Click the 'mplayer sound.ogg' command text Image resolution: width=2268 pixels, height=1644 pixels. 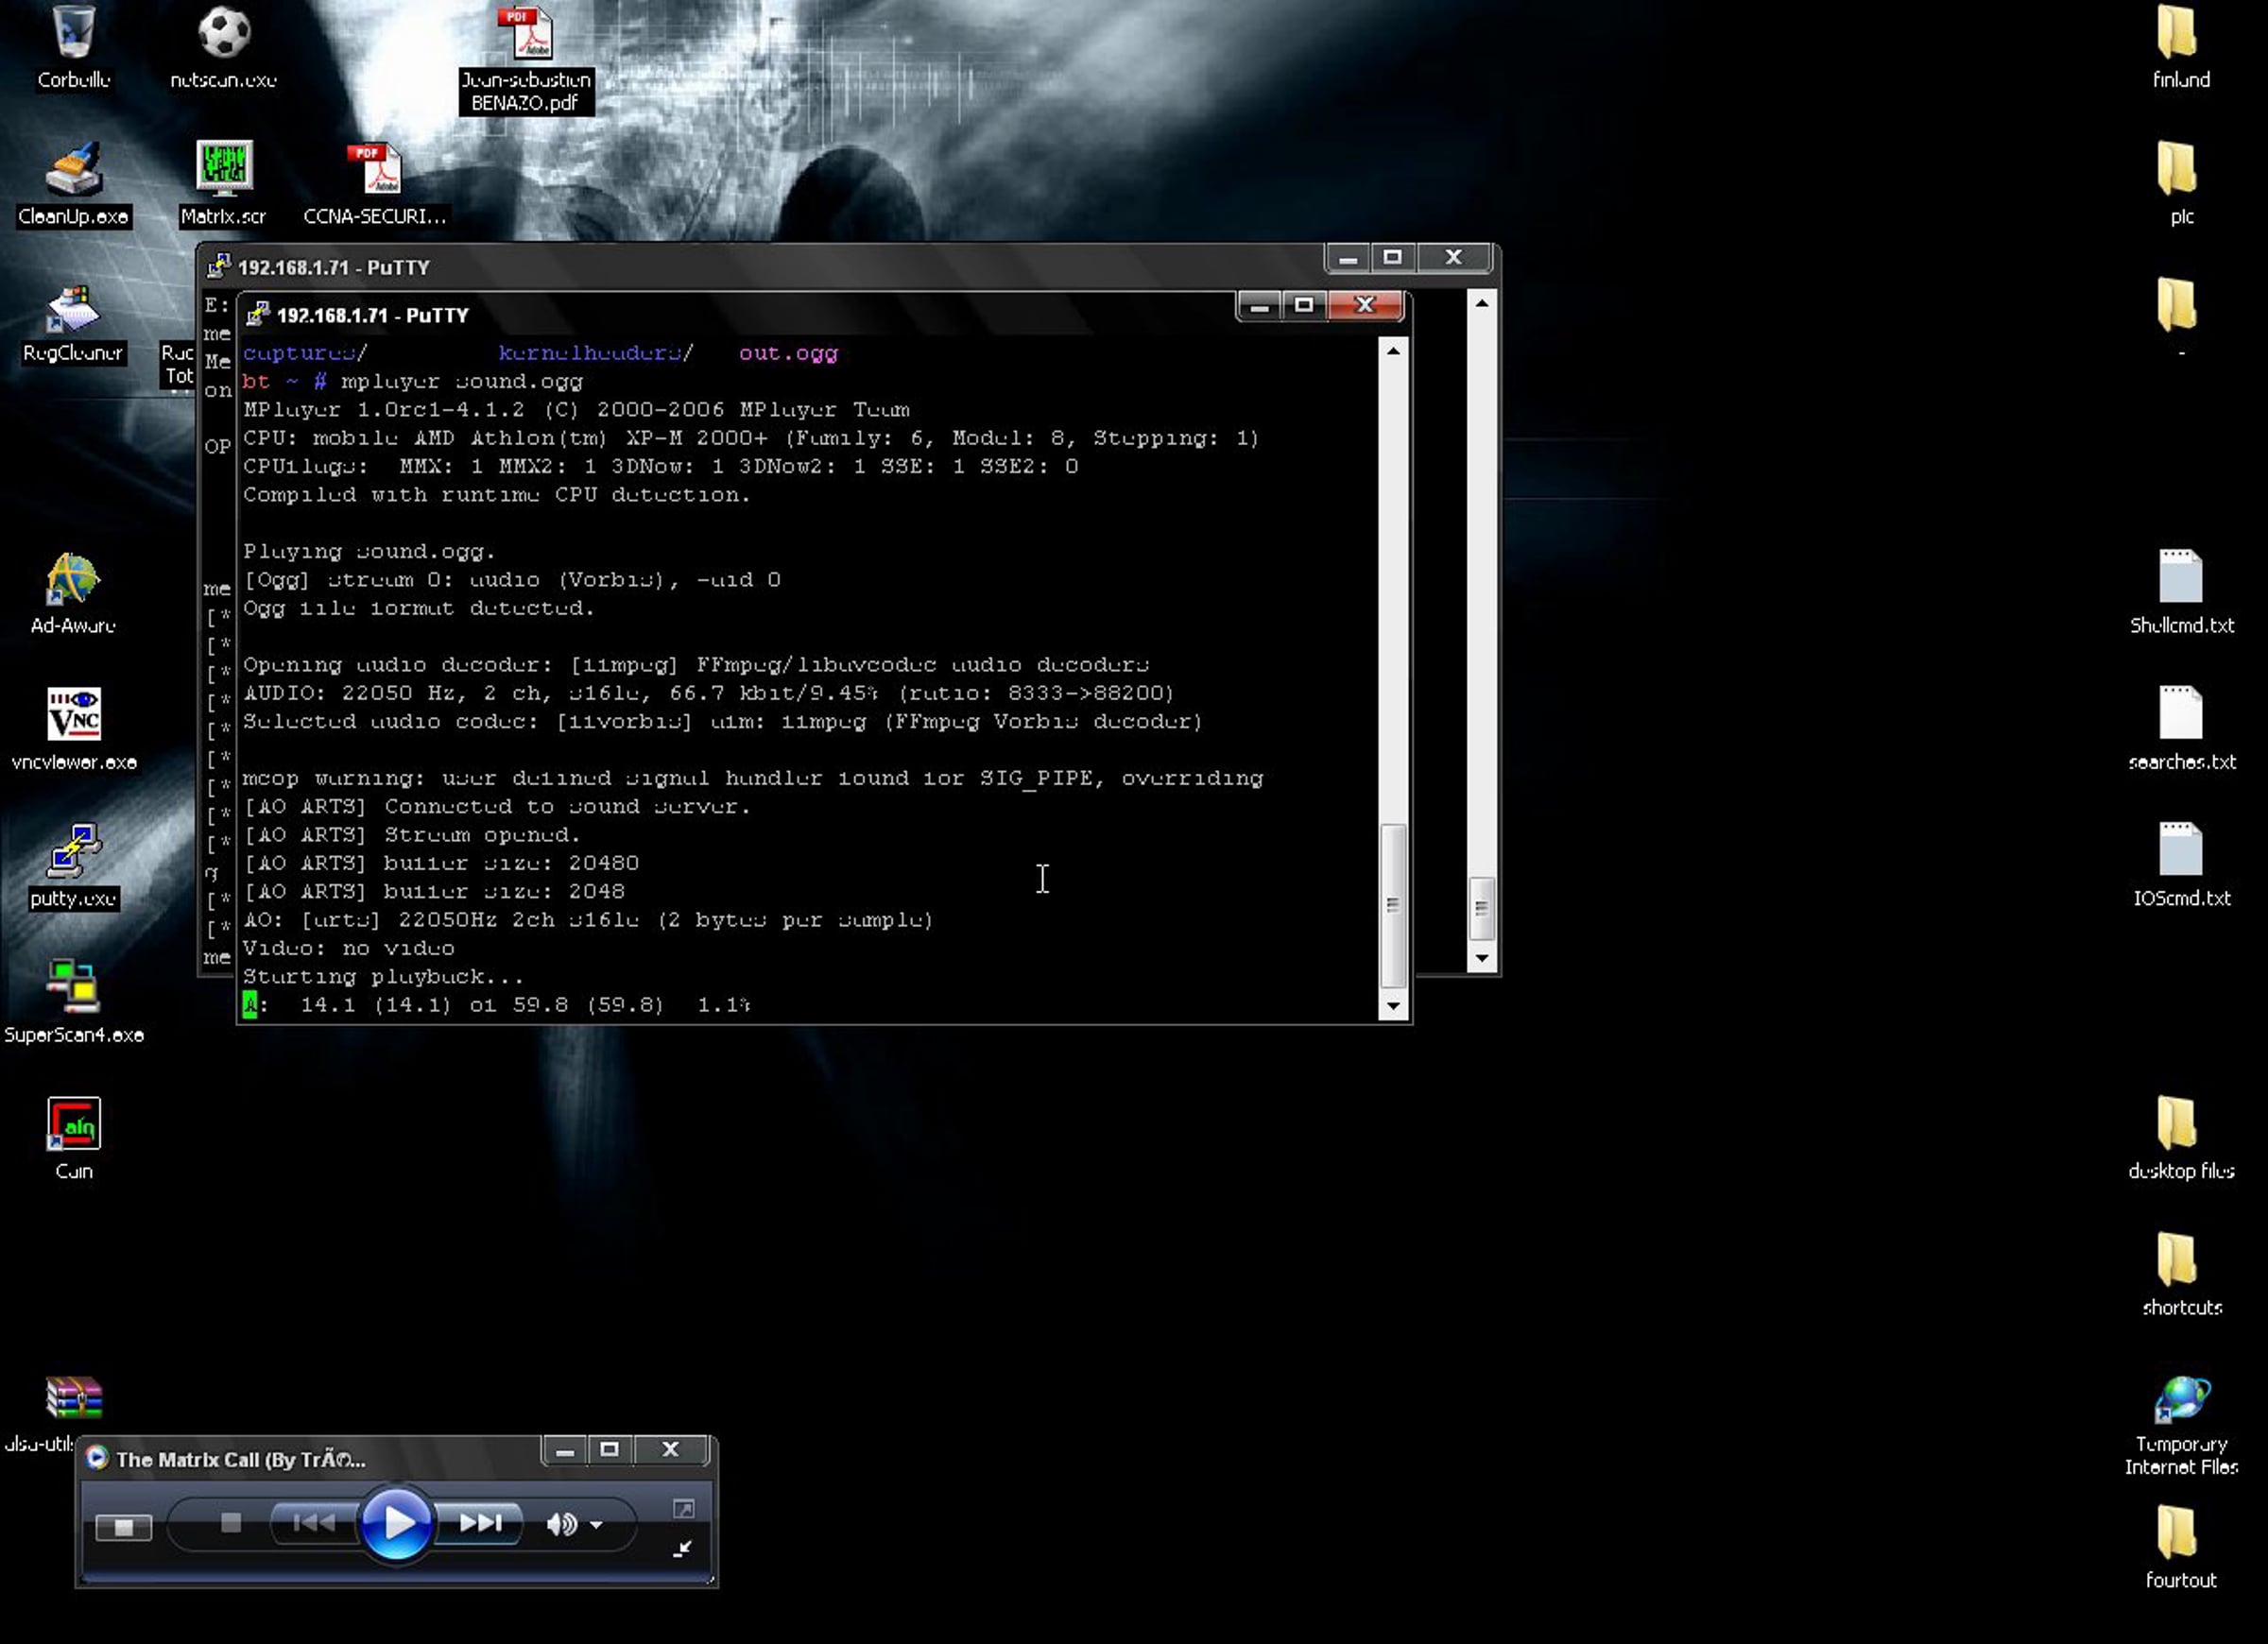click(462, 381)
